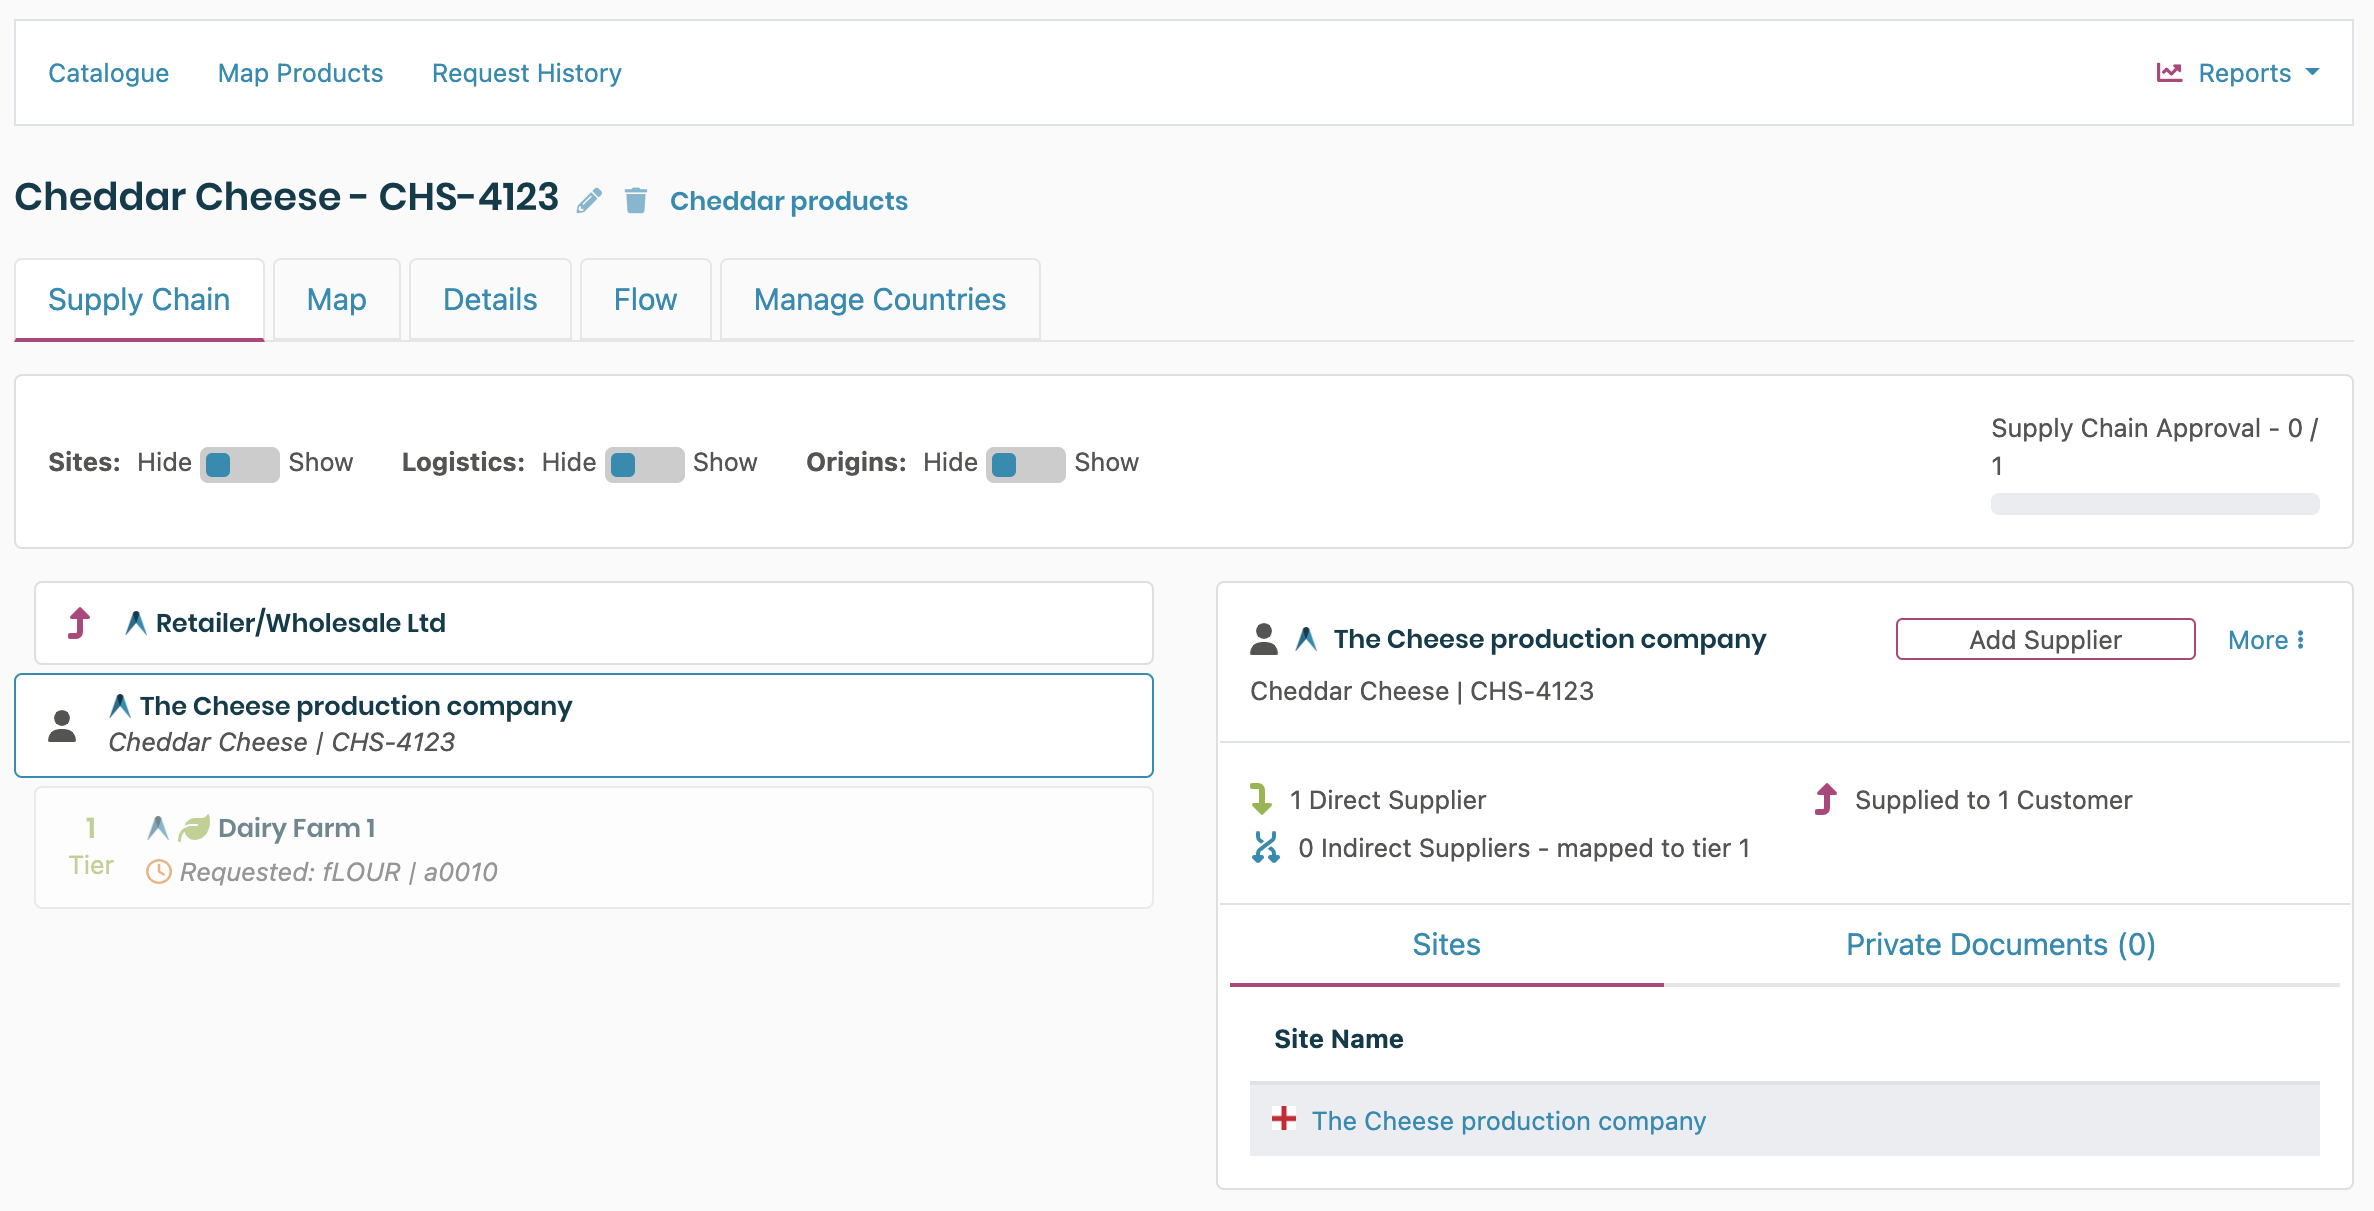2374x1211 pixels.
Task: Click the Reports chart icon
Action: point(2168,73)
